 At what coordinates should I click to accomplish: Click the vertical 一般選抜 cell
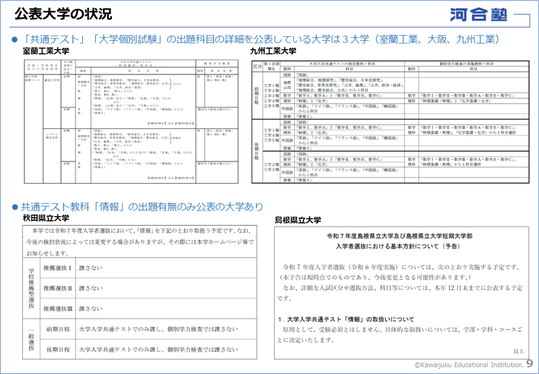(31, 339)
